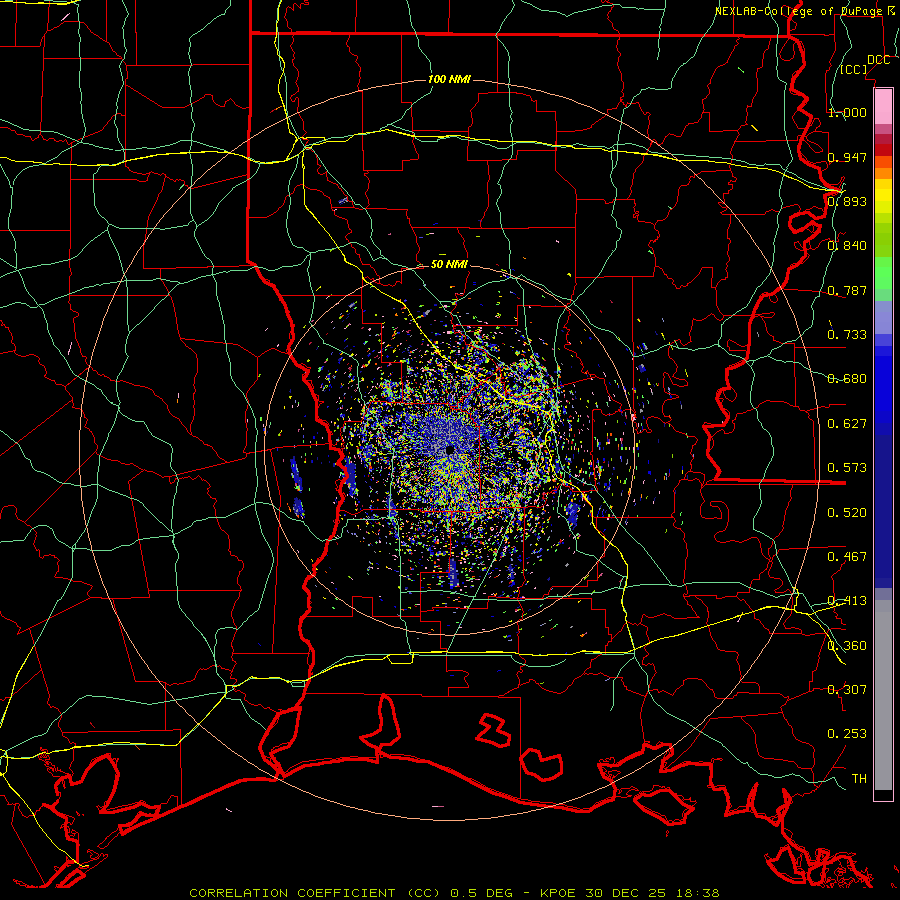This screenshot has height=900, width=900.
Task: Click the 0.5 DEG elevation text in the caption
Action: pyautogui.click(x=483, y=893)
